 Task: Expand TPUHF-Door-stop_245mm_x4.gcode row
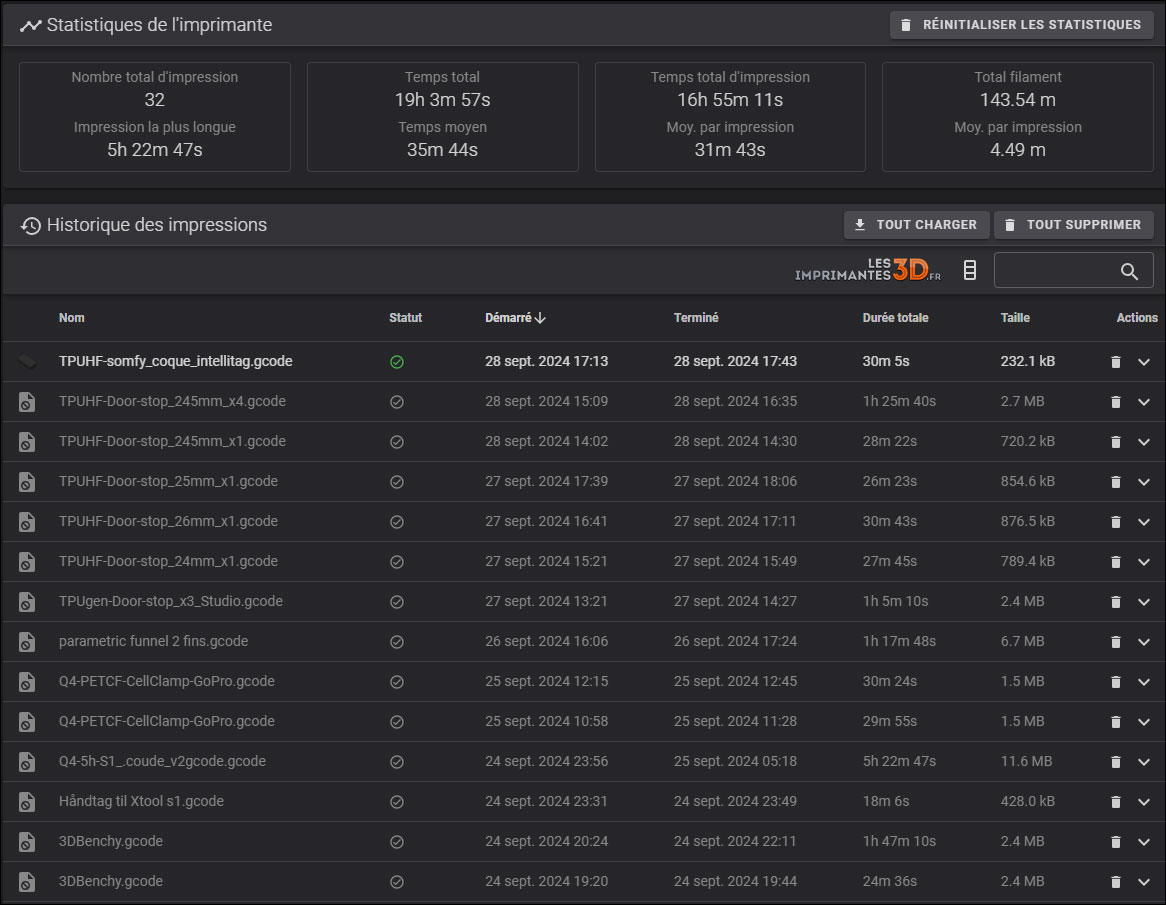click(1144, 402)
